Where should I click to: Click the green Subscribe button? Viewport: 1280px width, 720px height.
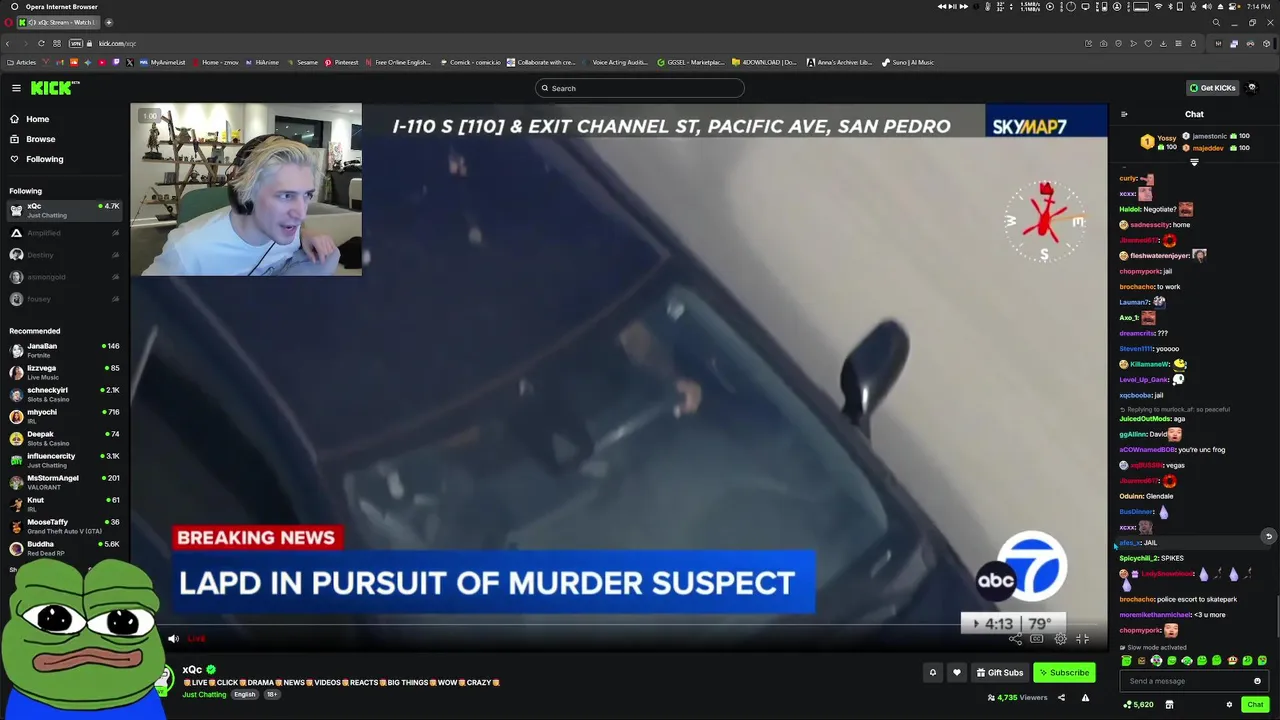[x=1063, y=672]
